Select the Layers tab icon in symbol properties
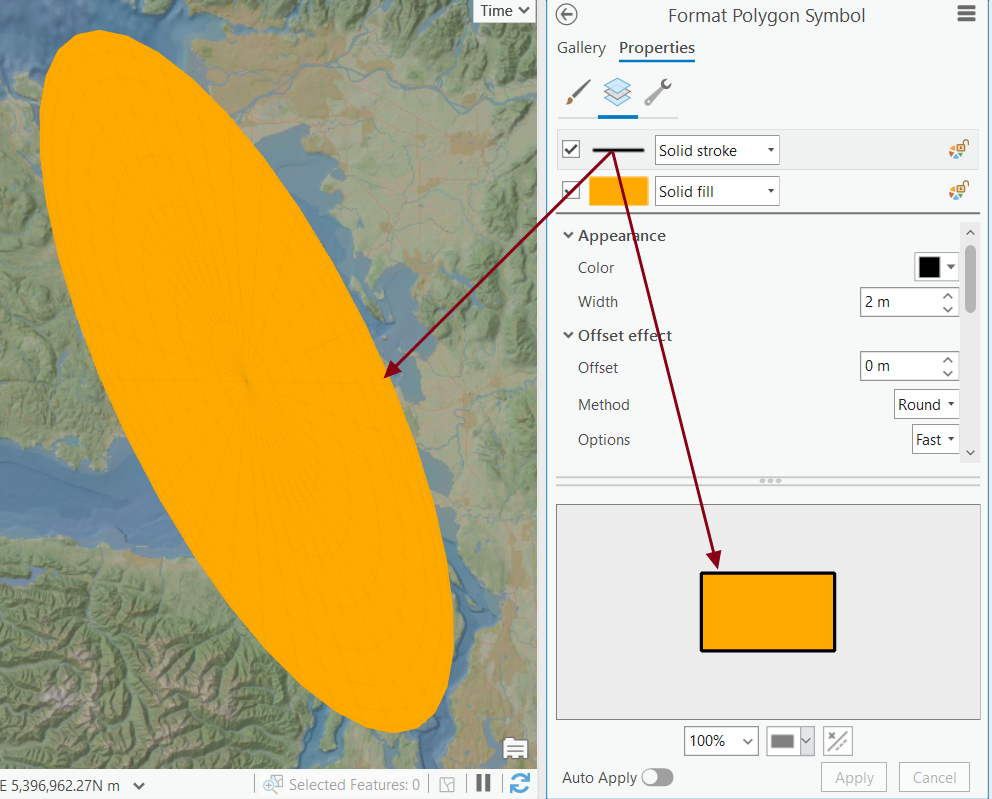 pos(617,92)
